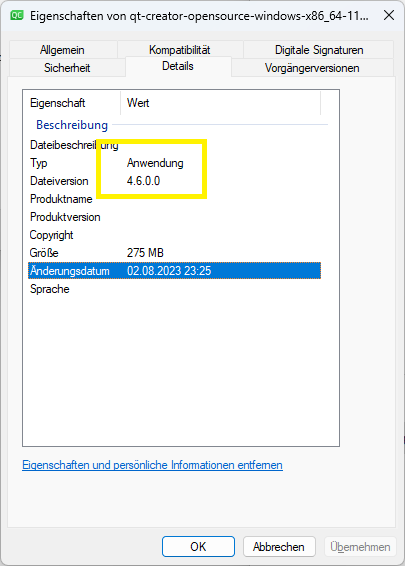Confirm with the OK button

pos(198,547)
